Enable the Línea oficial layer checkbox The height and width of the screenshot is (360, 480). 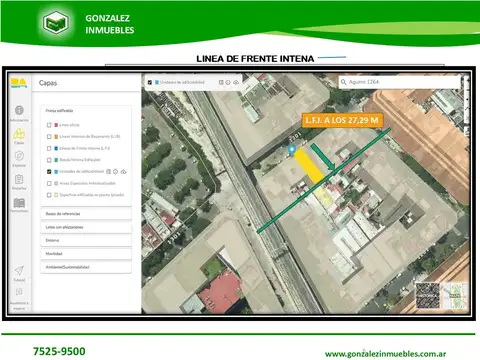tap(49, 125)
